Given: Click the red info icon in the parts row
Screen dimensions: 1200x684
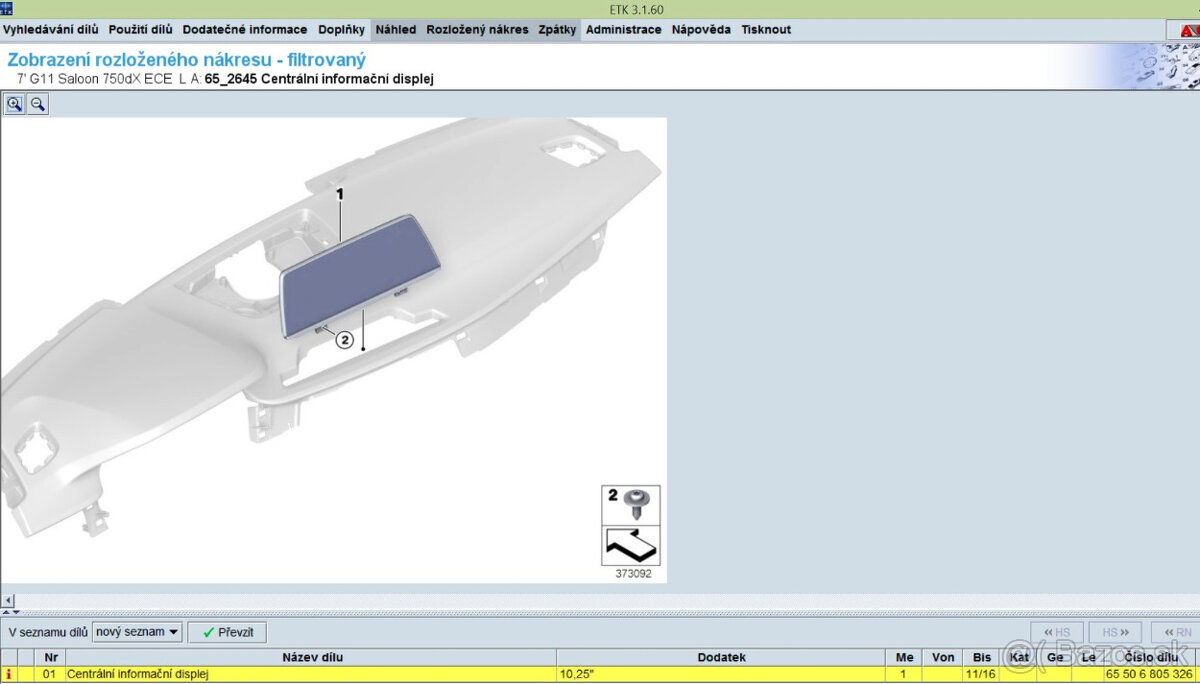Looking at the screenshot, I should (9, 675).
